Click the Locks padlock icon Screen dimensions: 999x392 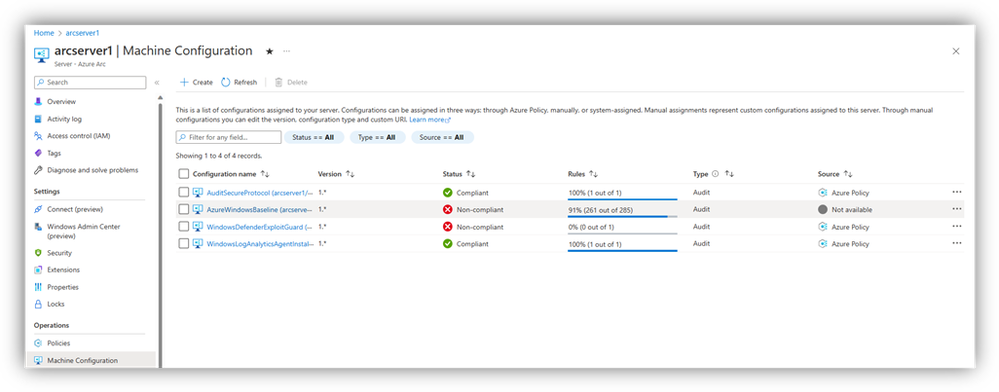[38, 304]
